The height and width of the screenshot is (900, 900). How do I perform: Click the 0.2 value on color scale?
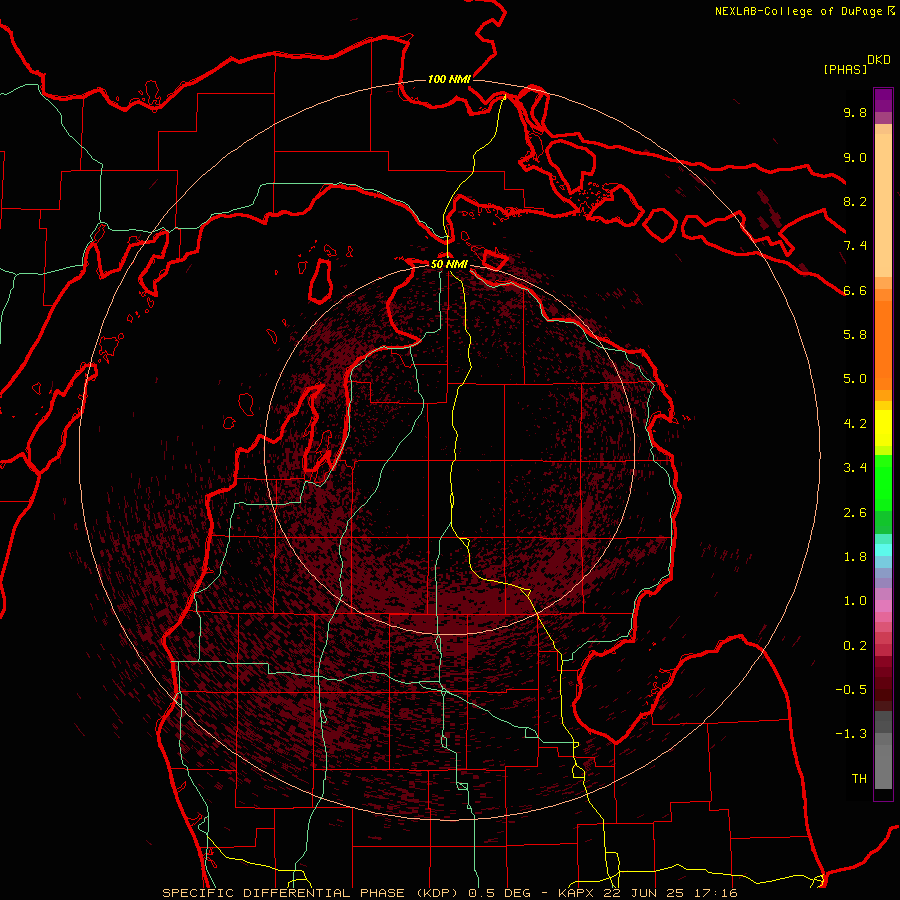pos(855,646)
